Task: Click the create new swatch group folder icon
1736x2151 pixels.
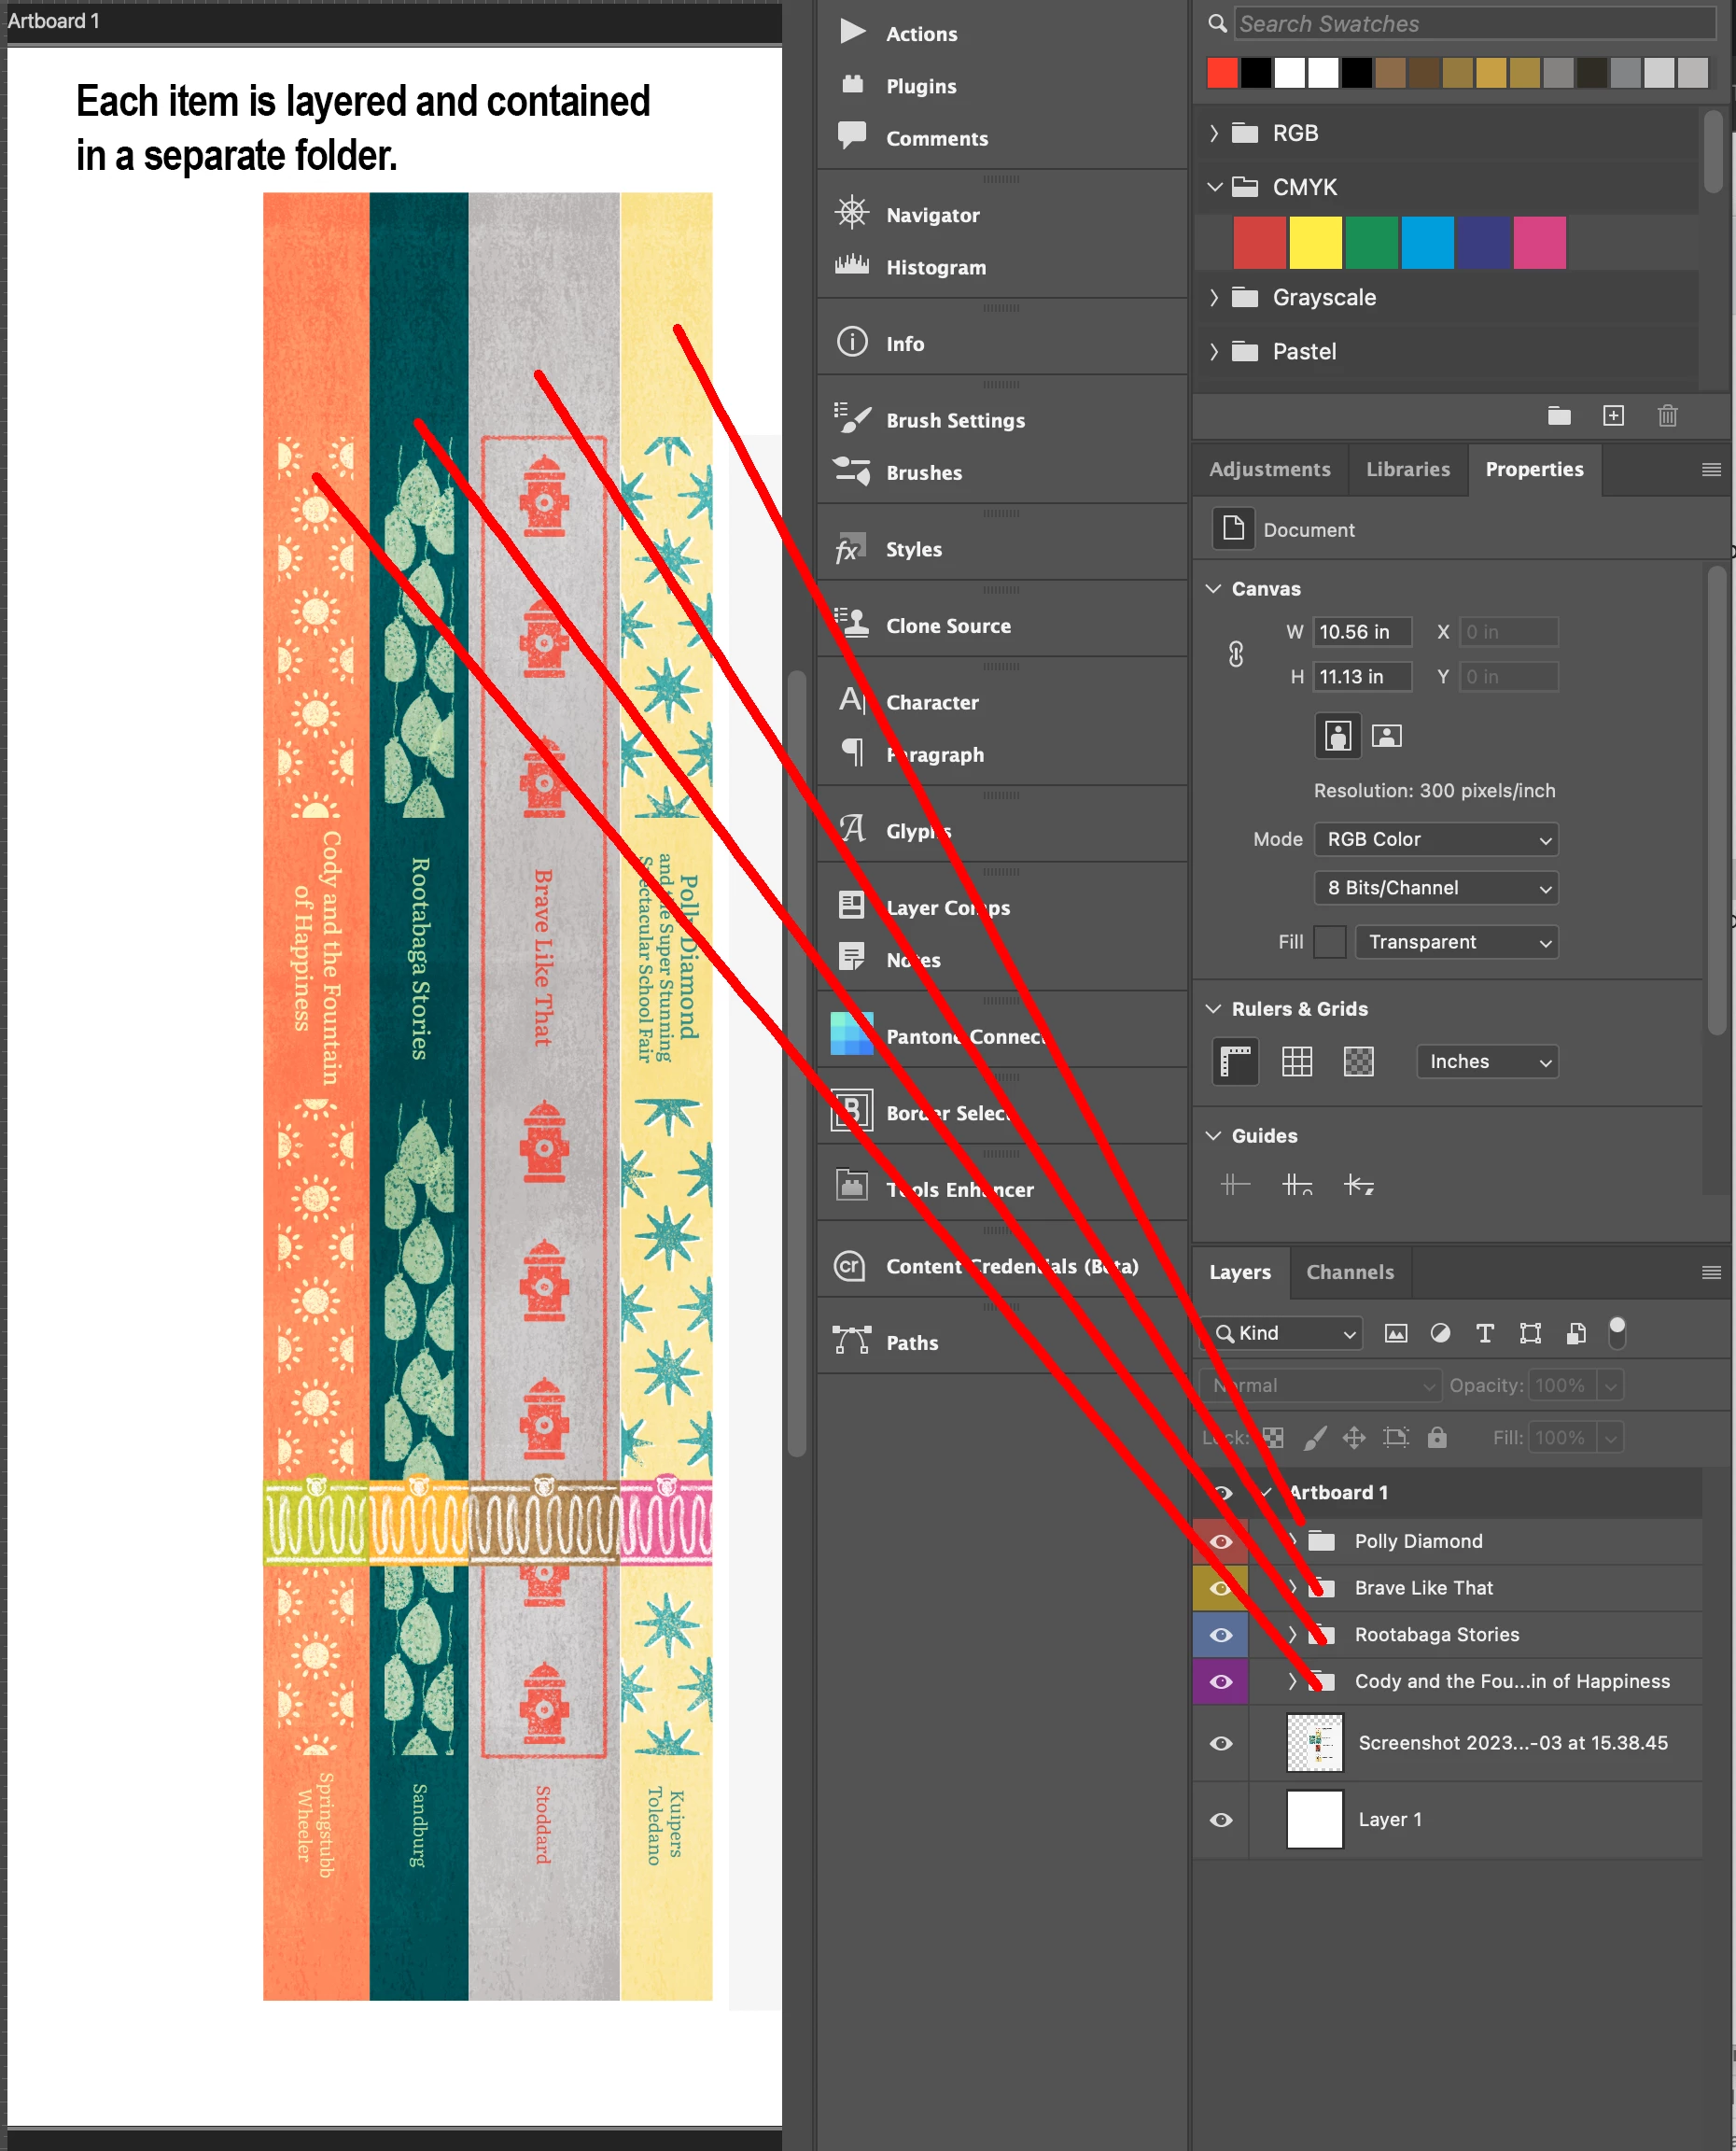Action: (x=1559, y=416)
